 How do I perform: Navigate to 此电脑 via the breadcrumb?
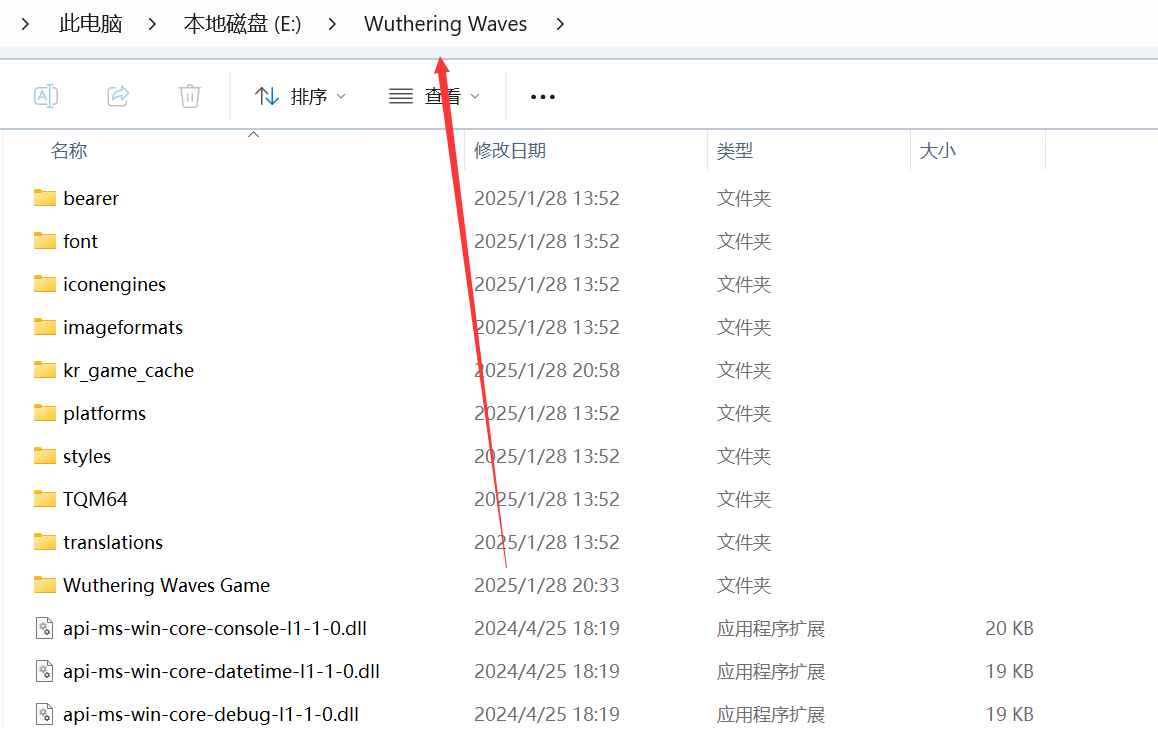coord(90,23)
